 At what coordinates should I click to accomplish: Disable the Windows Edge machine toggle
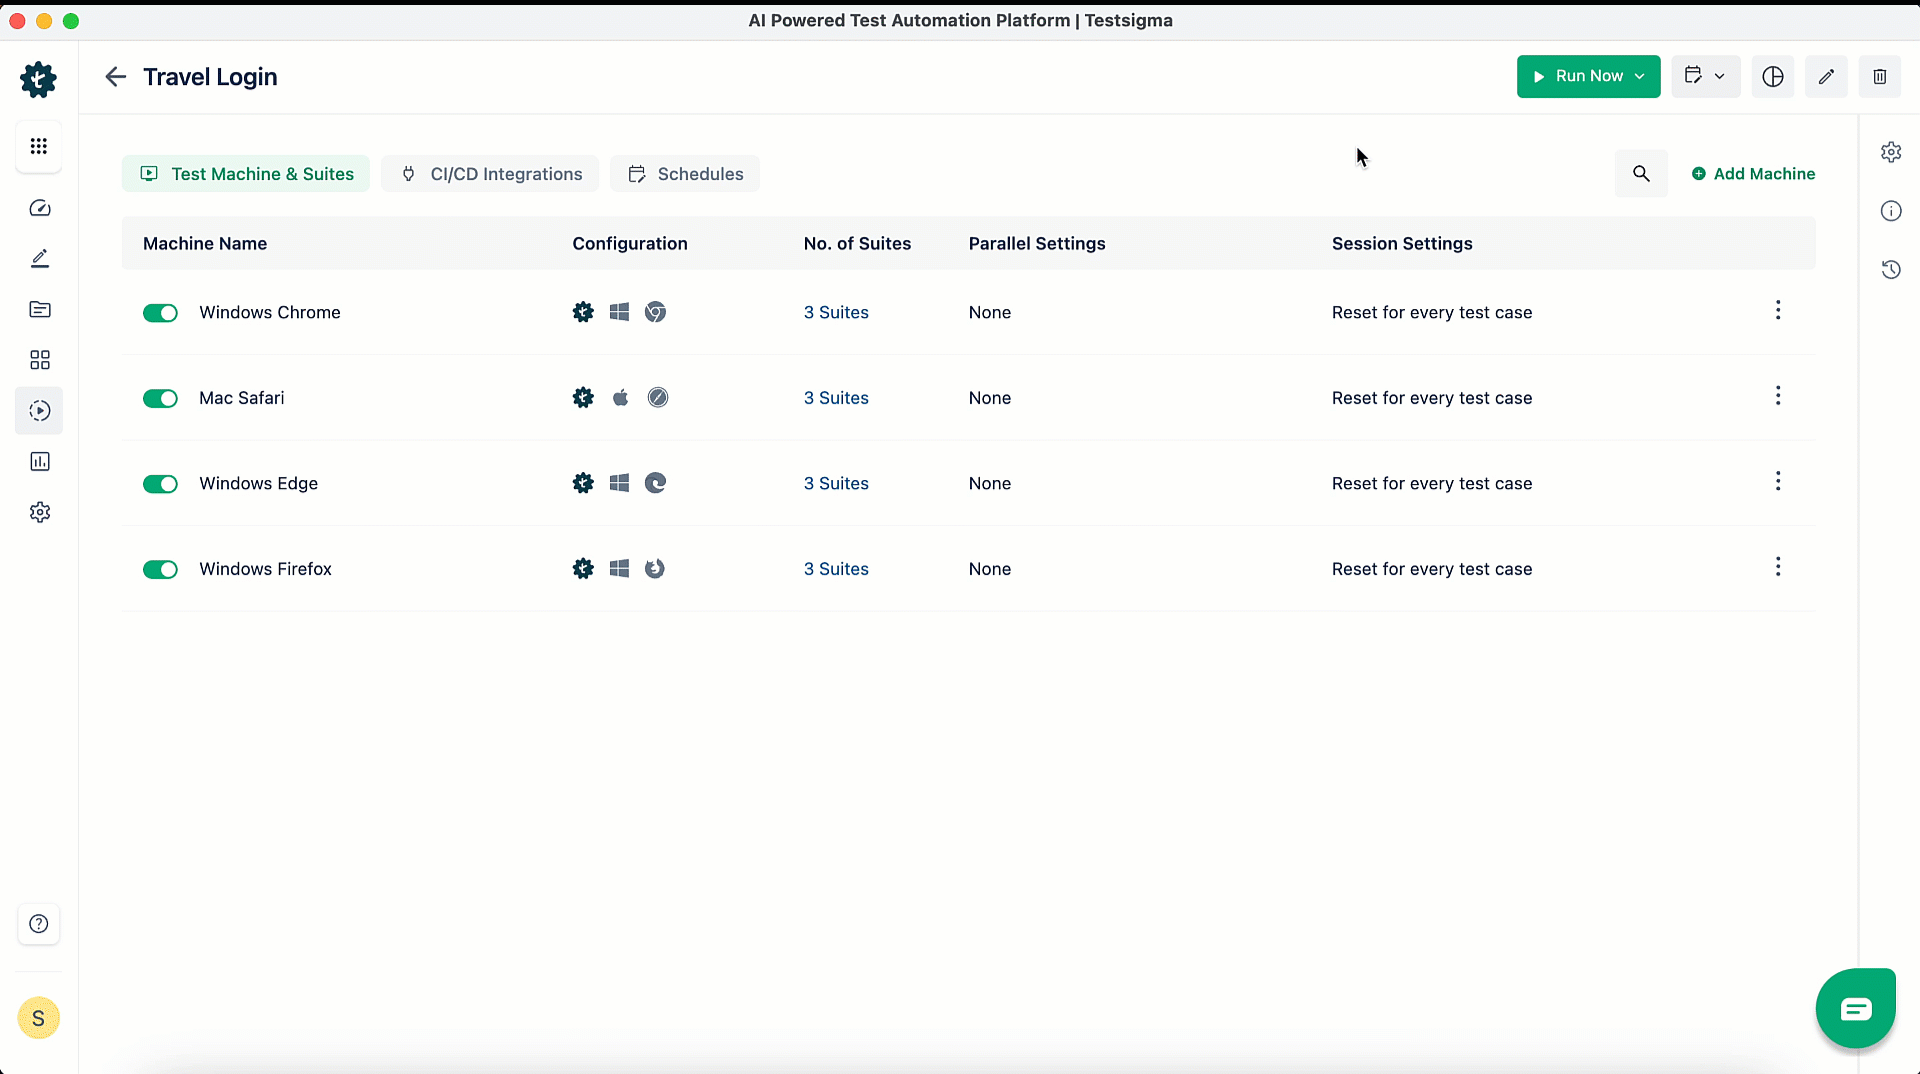(x=160, y=484)
